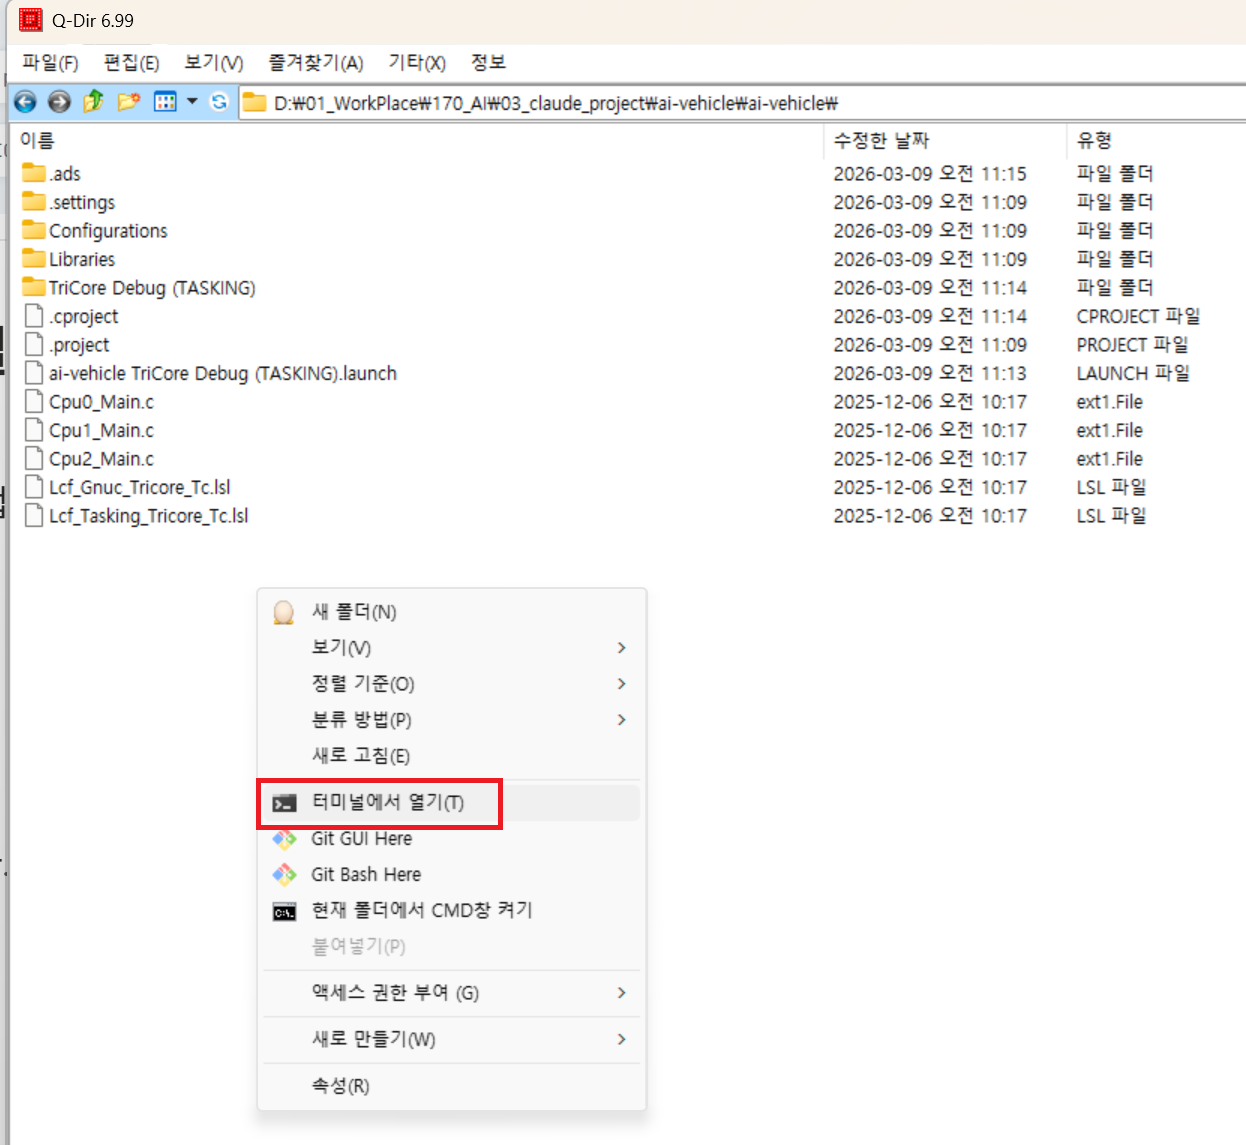The width and height of the screenshot is (1246, 1145).
Task: Go up one folder level icon
Action: coord(93,102)
